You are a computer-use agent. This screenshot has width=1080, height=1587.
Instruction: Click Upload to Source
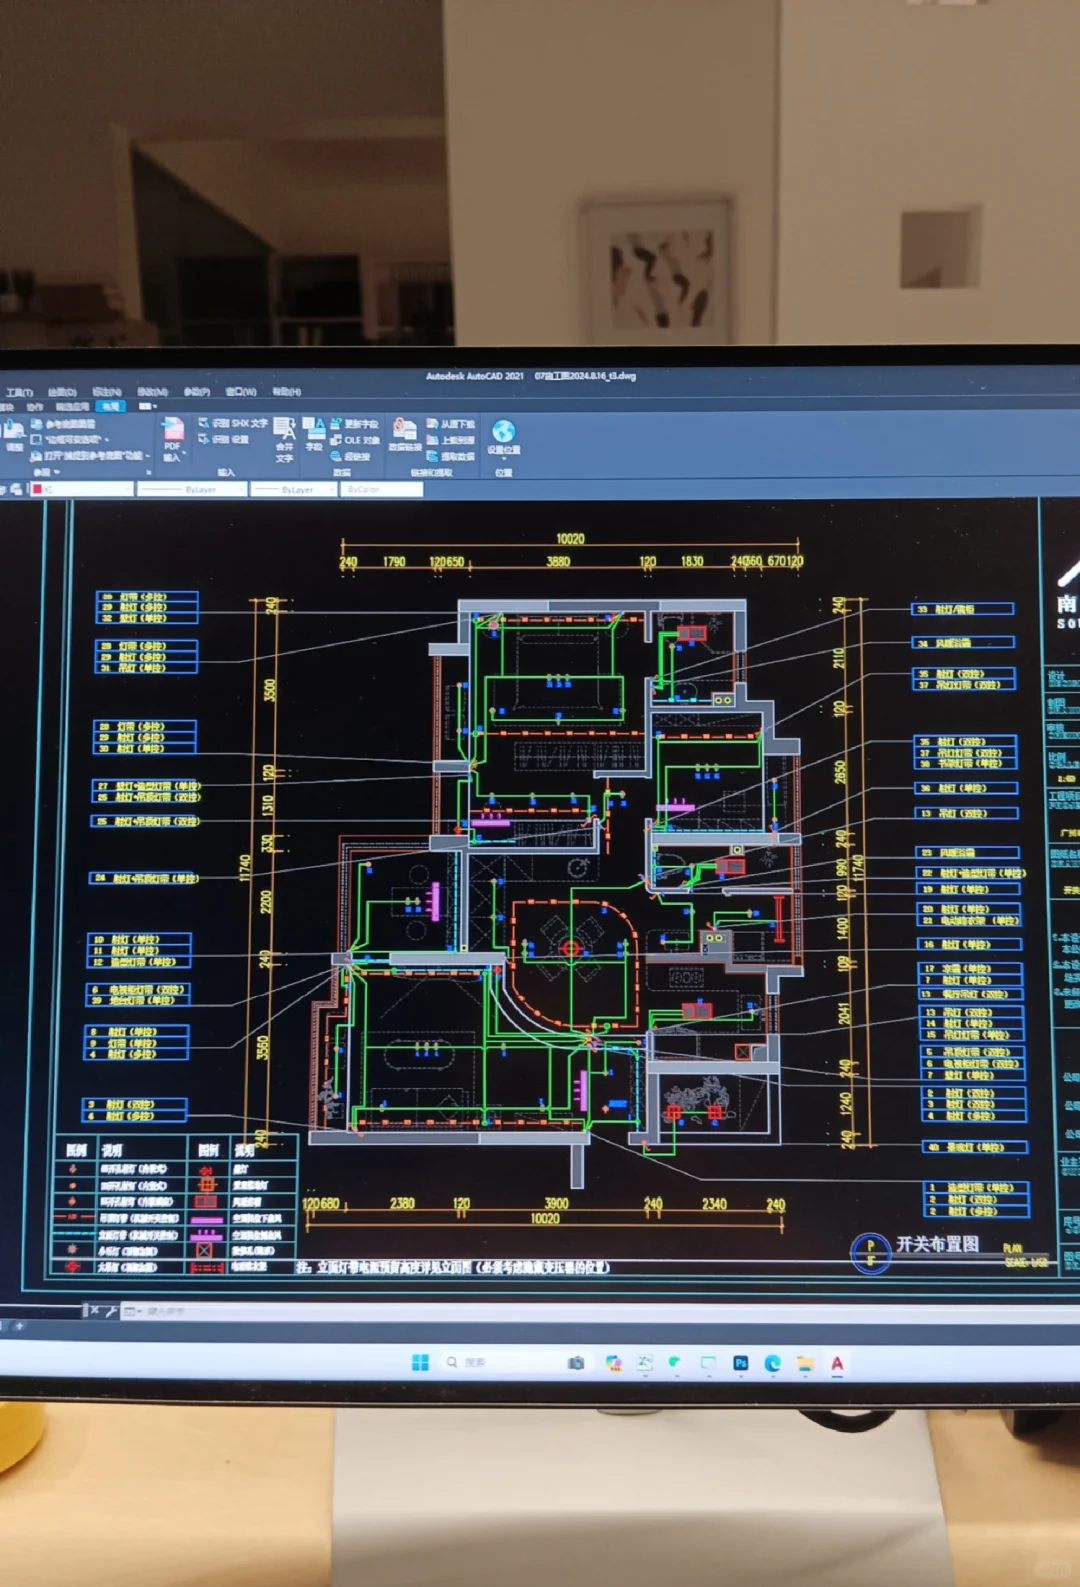[x=450, y=440]
